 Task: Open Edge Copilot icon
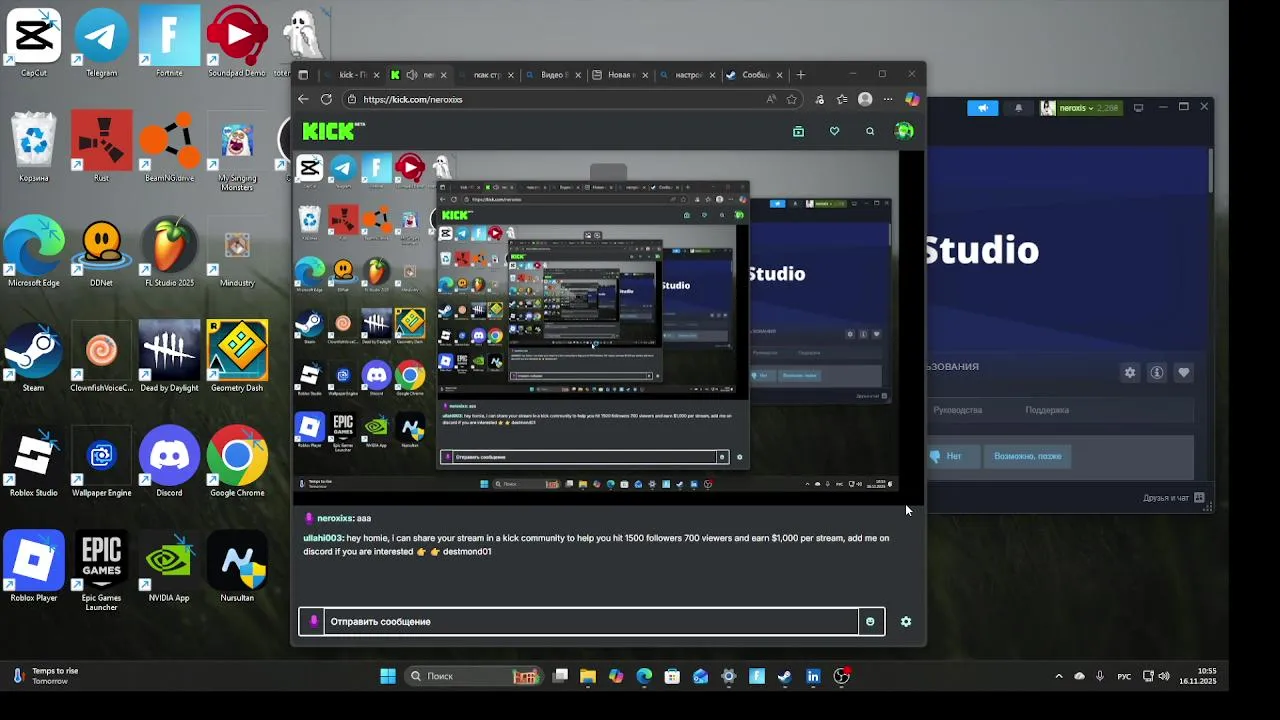click(x=912, y=99)
